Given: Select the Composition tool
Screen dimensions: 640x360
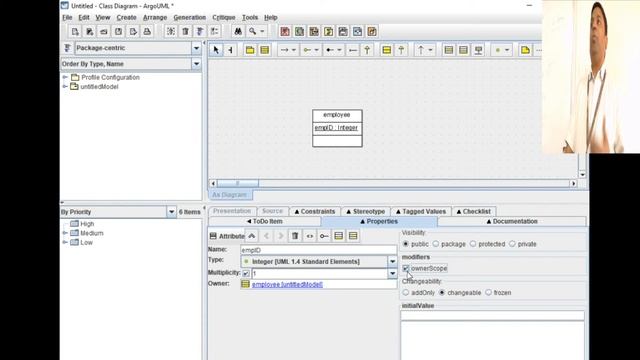Looking at the screenshot, I should [330, 50].
